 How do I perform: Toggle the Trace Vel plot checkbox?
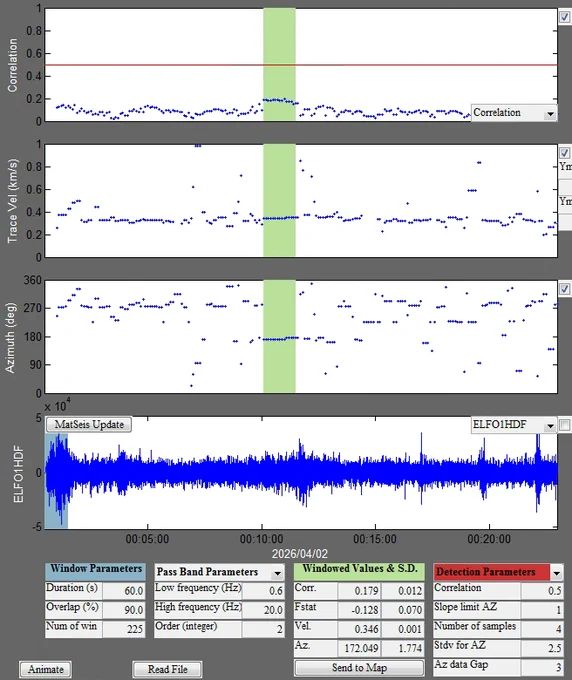[564, 153]
